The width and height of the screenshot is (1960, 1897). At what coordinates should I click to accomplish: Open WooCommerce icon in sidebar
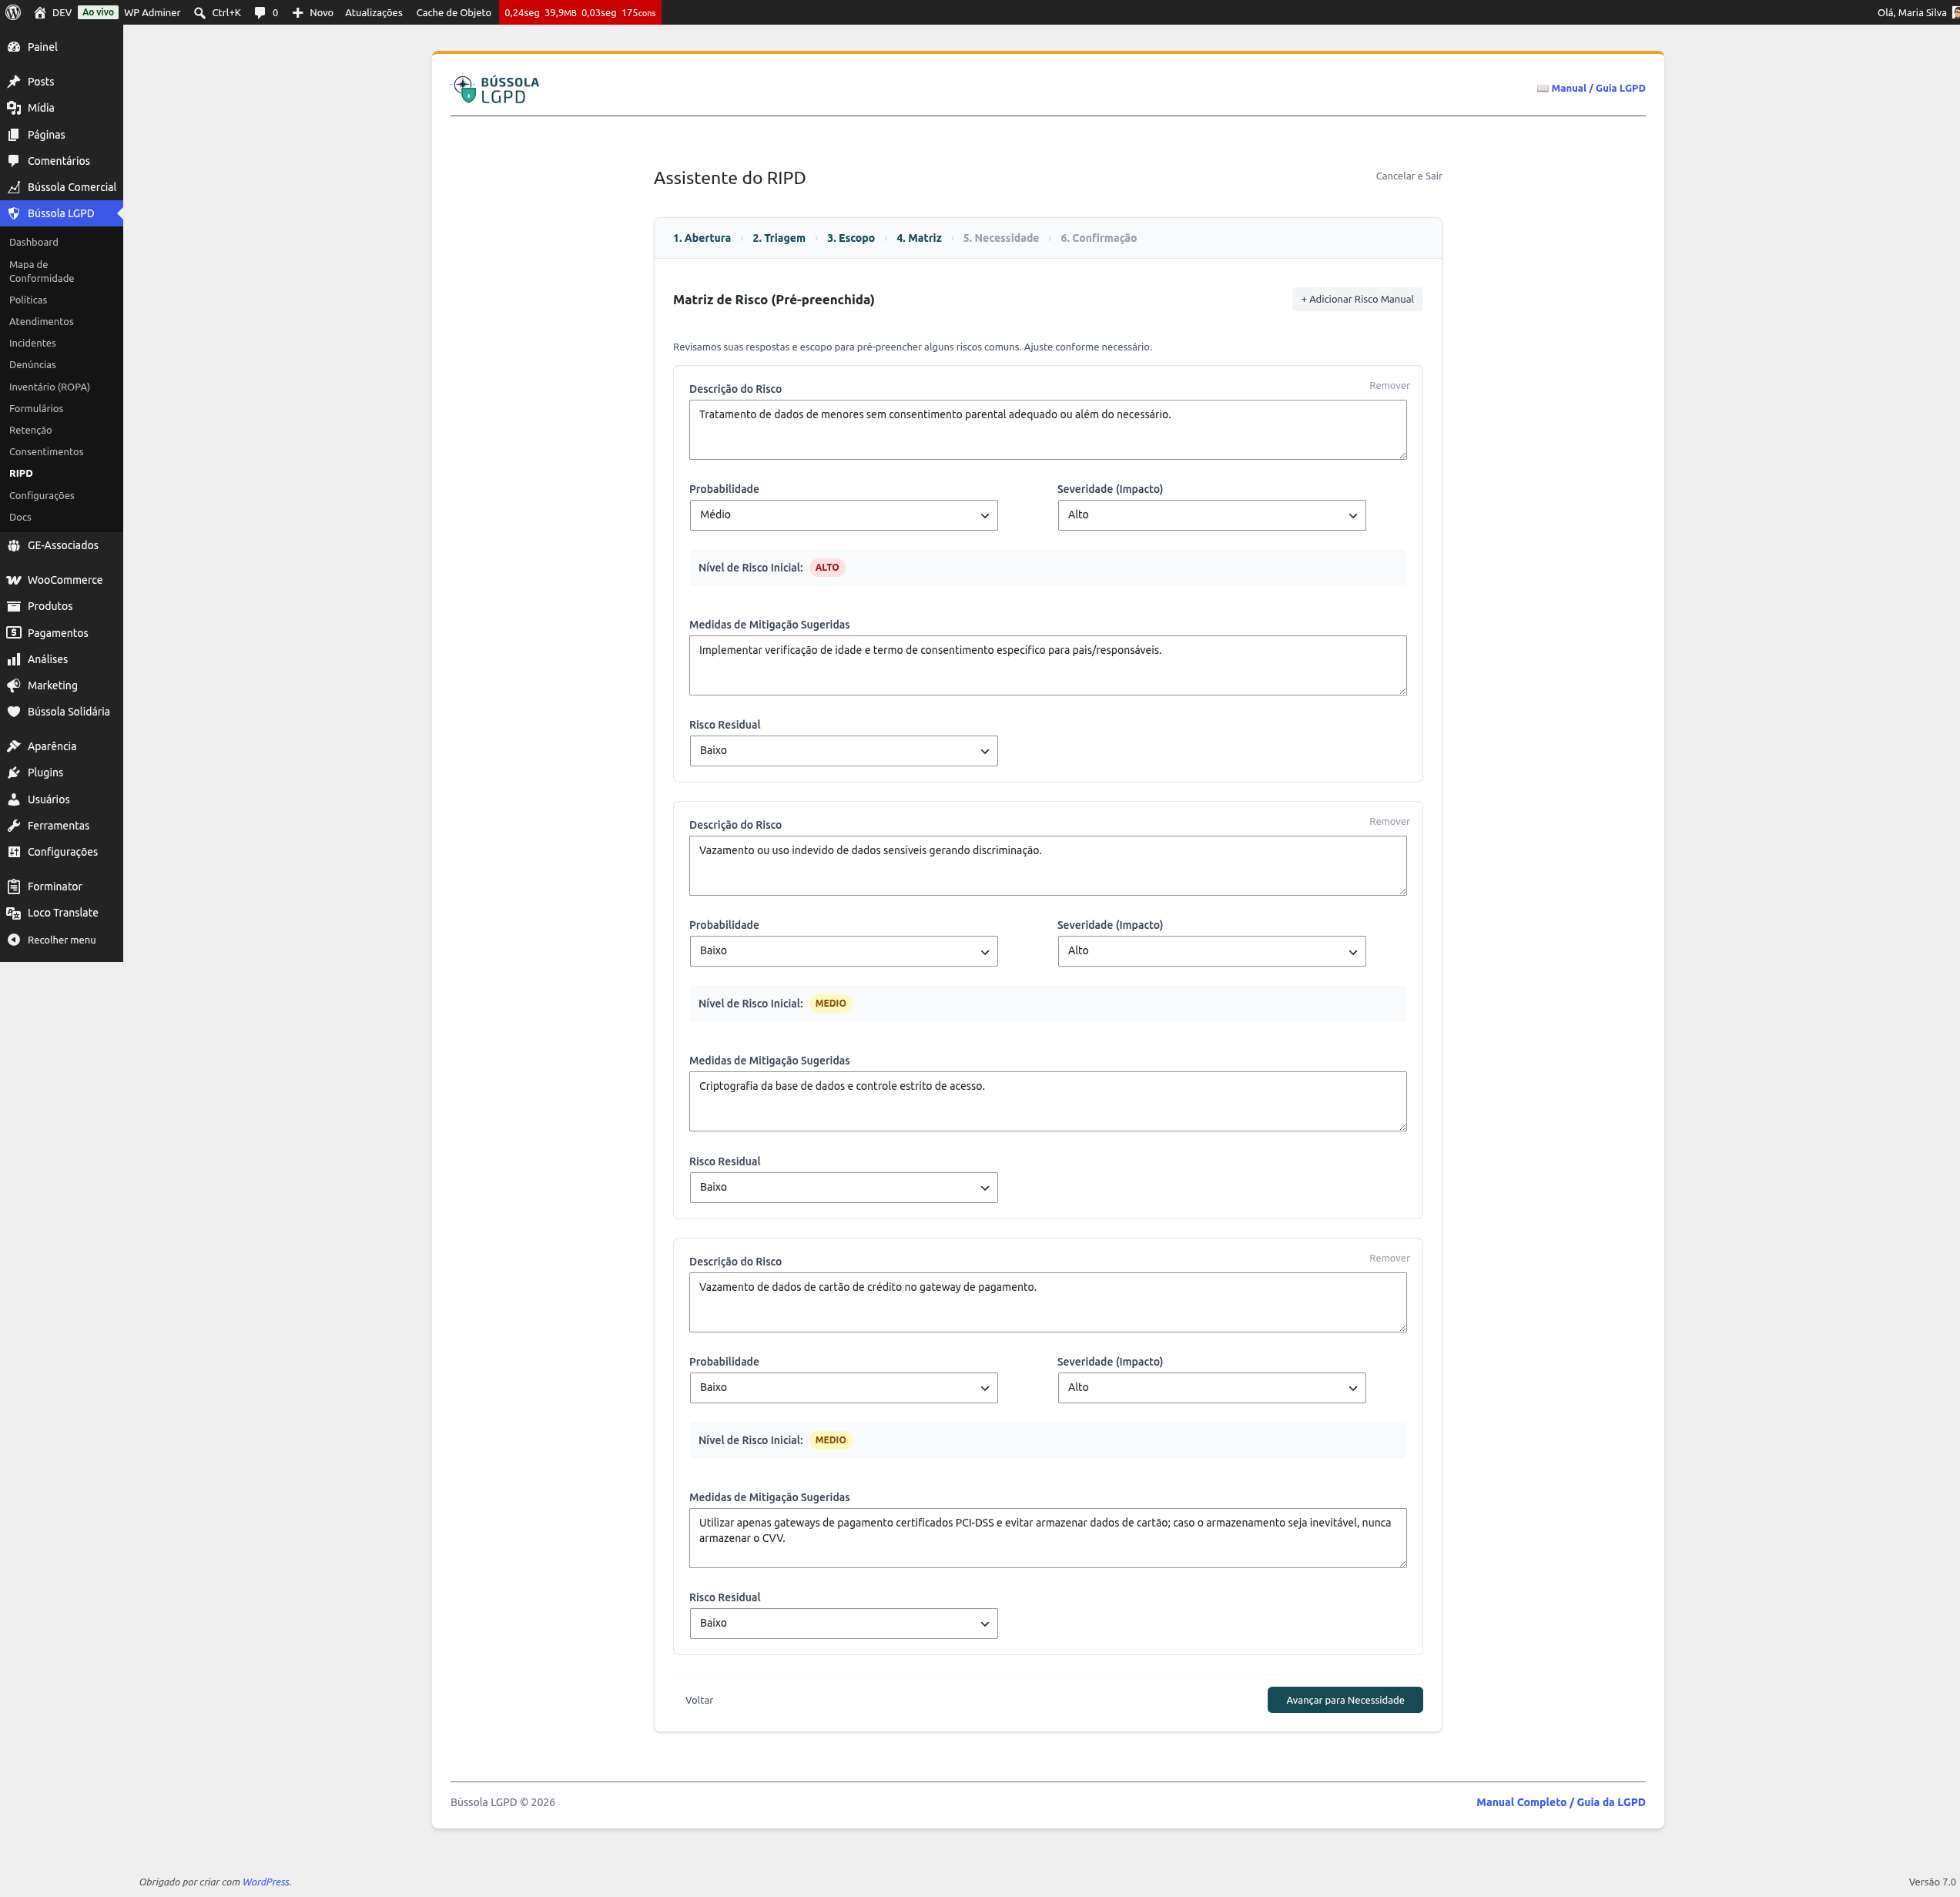14,580
